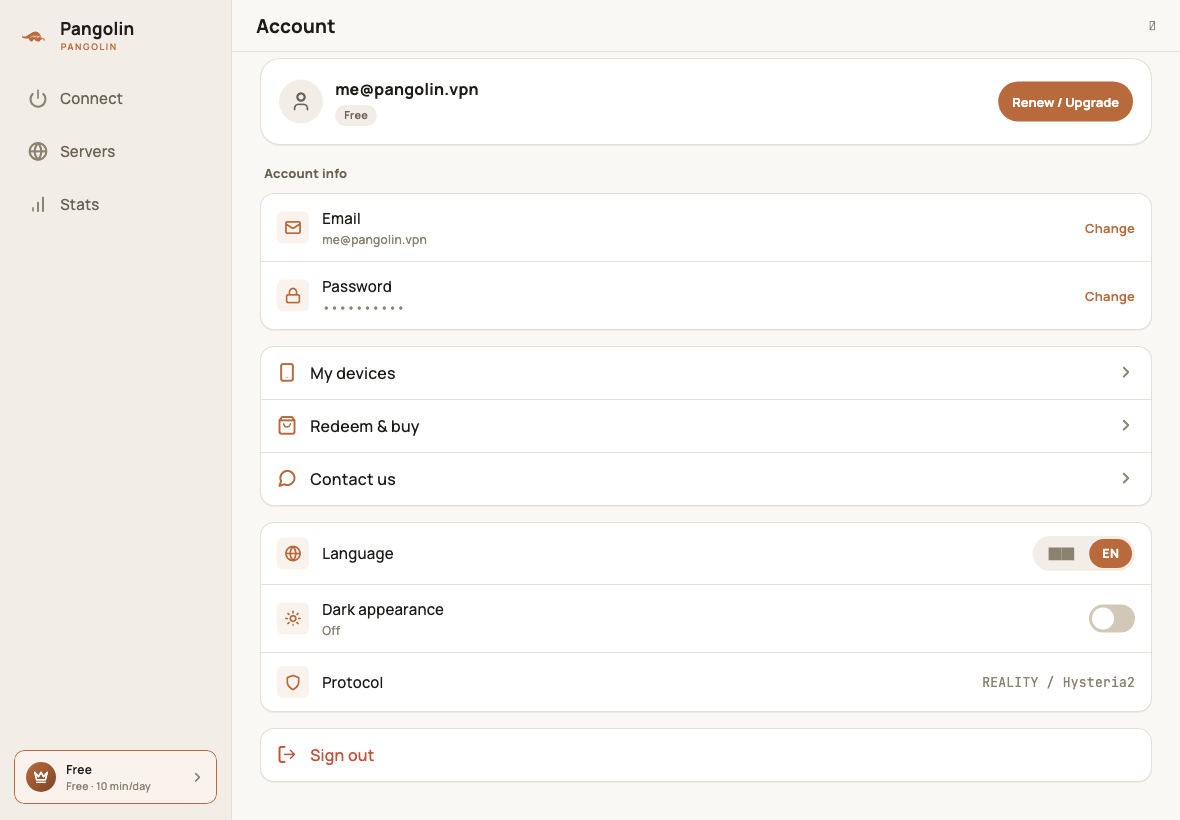
Task: Open Stats in sidebar
Action: pyautogui.click(x=116, y=205)
